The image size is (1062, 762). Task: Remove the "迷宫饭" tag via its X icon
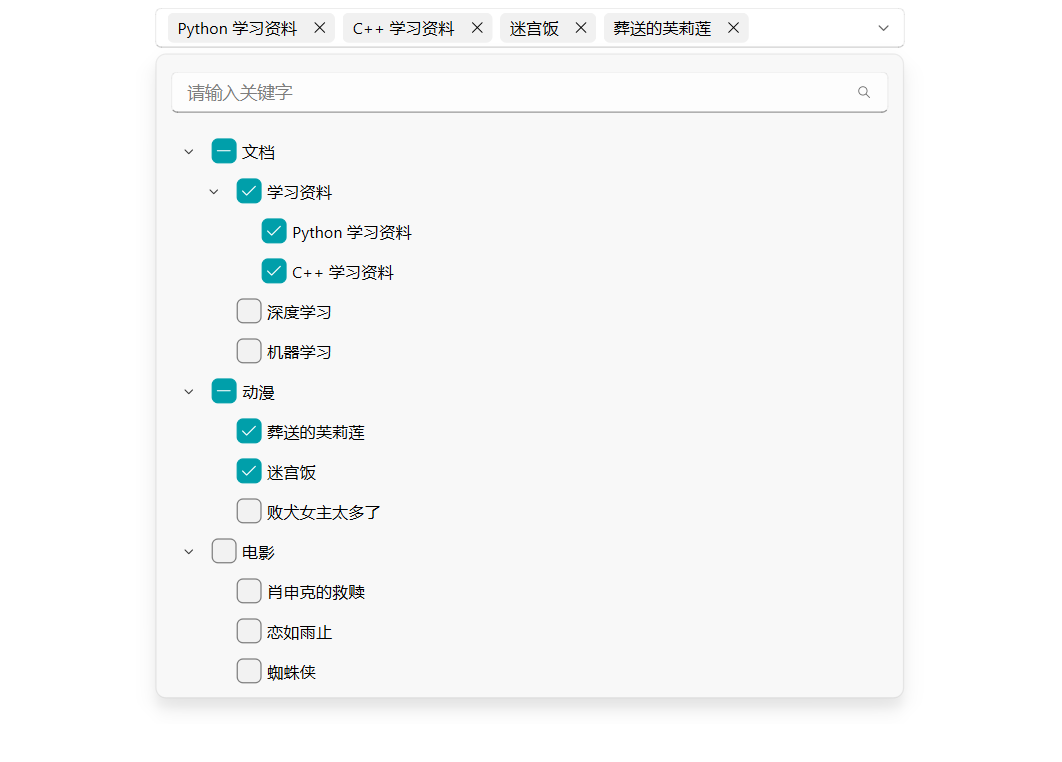pyautogui.click(x=580, y=28)
